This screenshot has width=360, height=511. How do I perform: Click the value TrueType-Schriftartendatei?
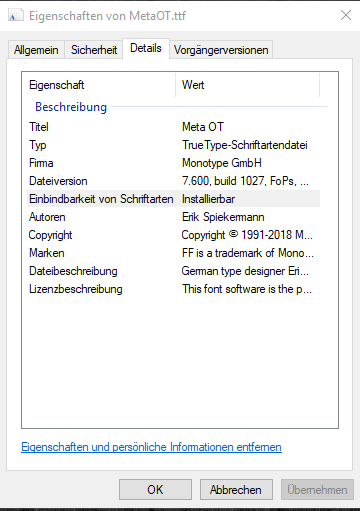[x=245, y=145]
